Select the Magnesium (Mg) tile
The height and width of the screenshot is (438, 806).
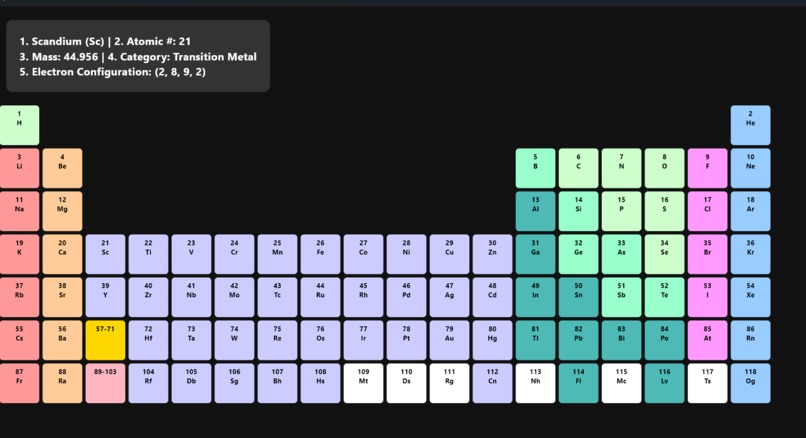click(62, 211)
